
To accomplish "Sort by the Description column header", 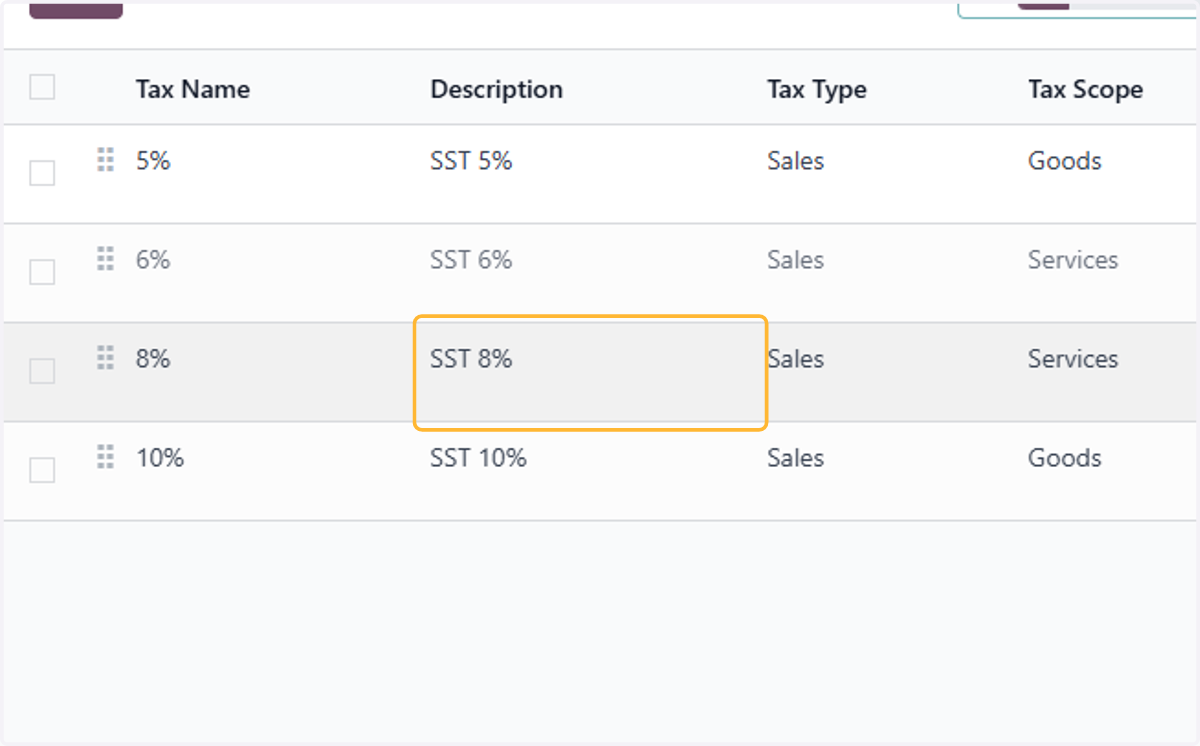I will click(x=496, y=89).
